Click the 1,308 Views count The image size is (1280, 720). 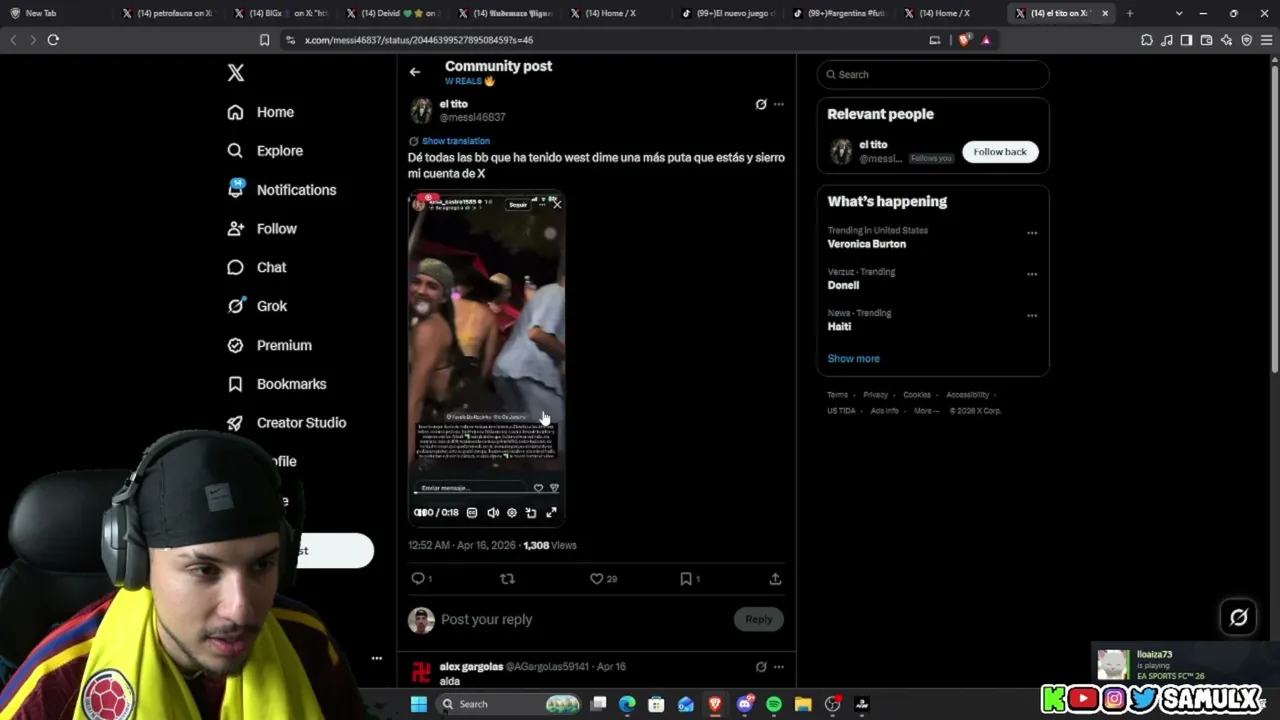[550, 546]
